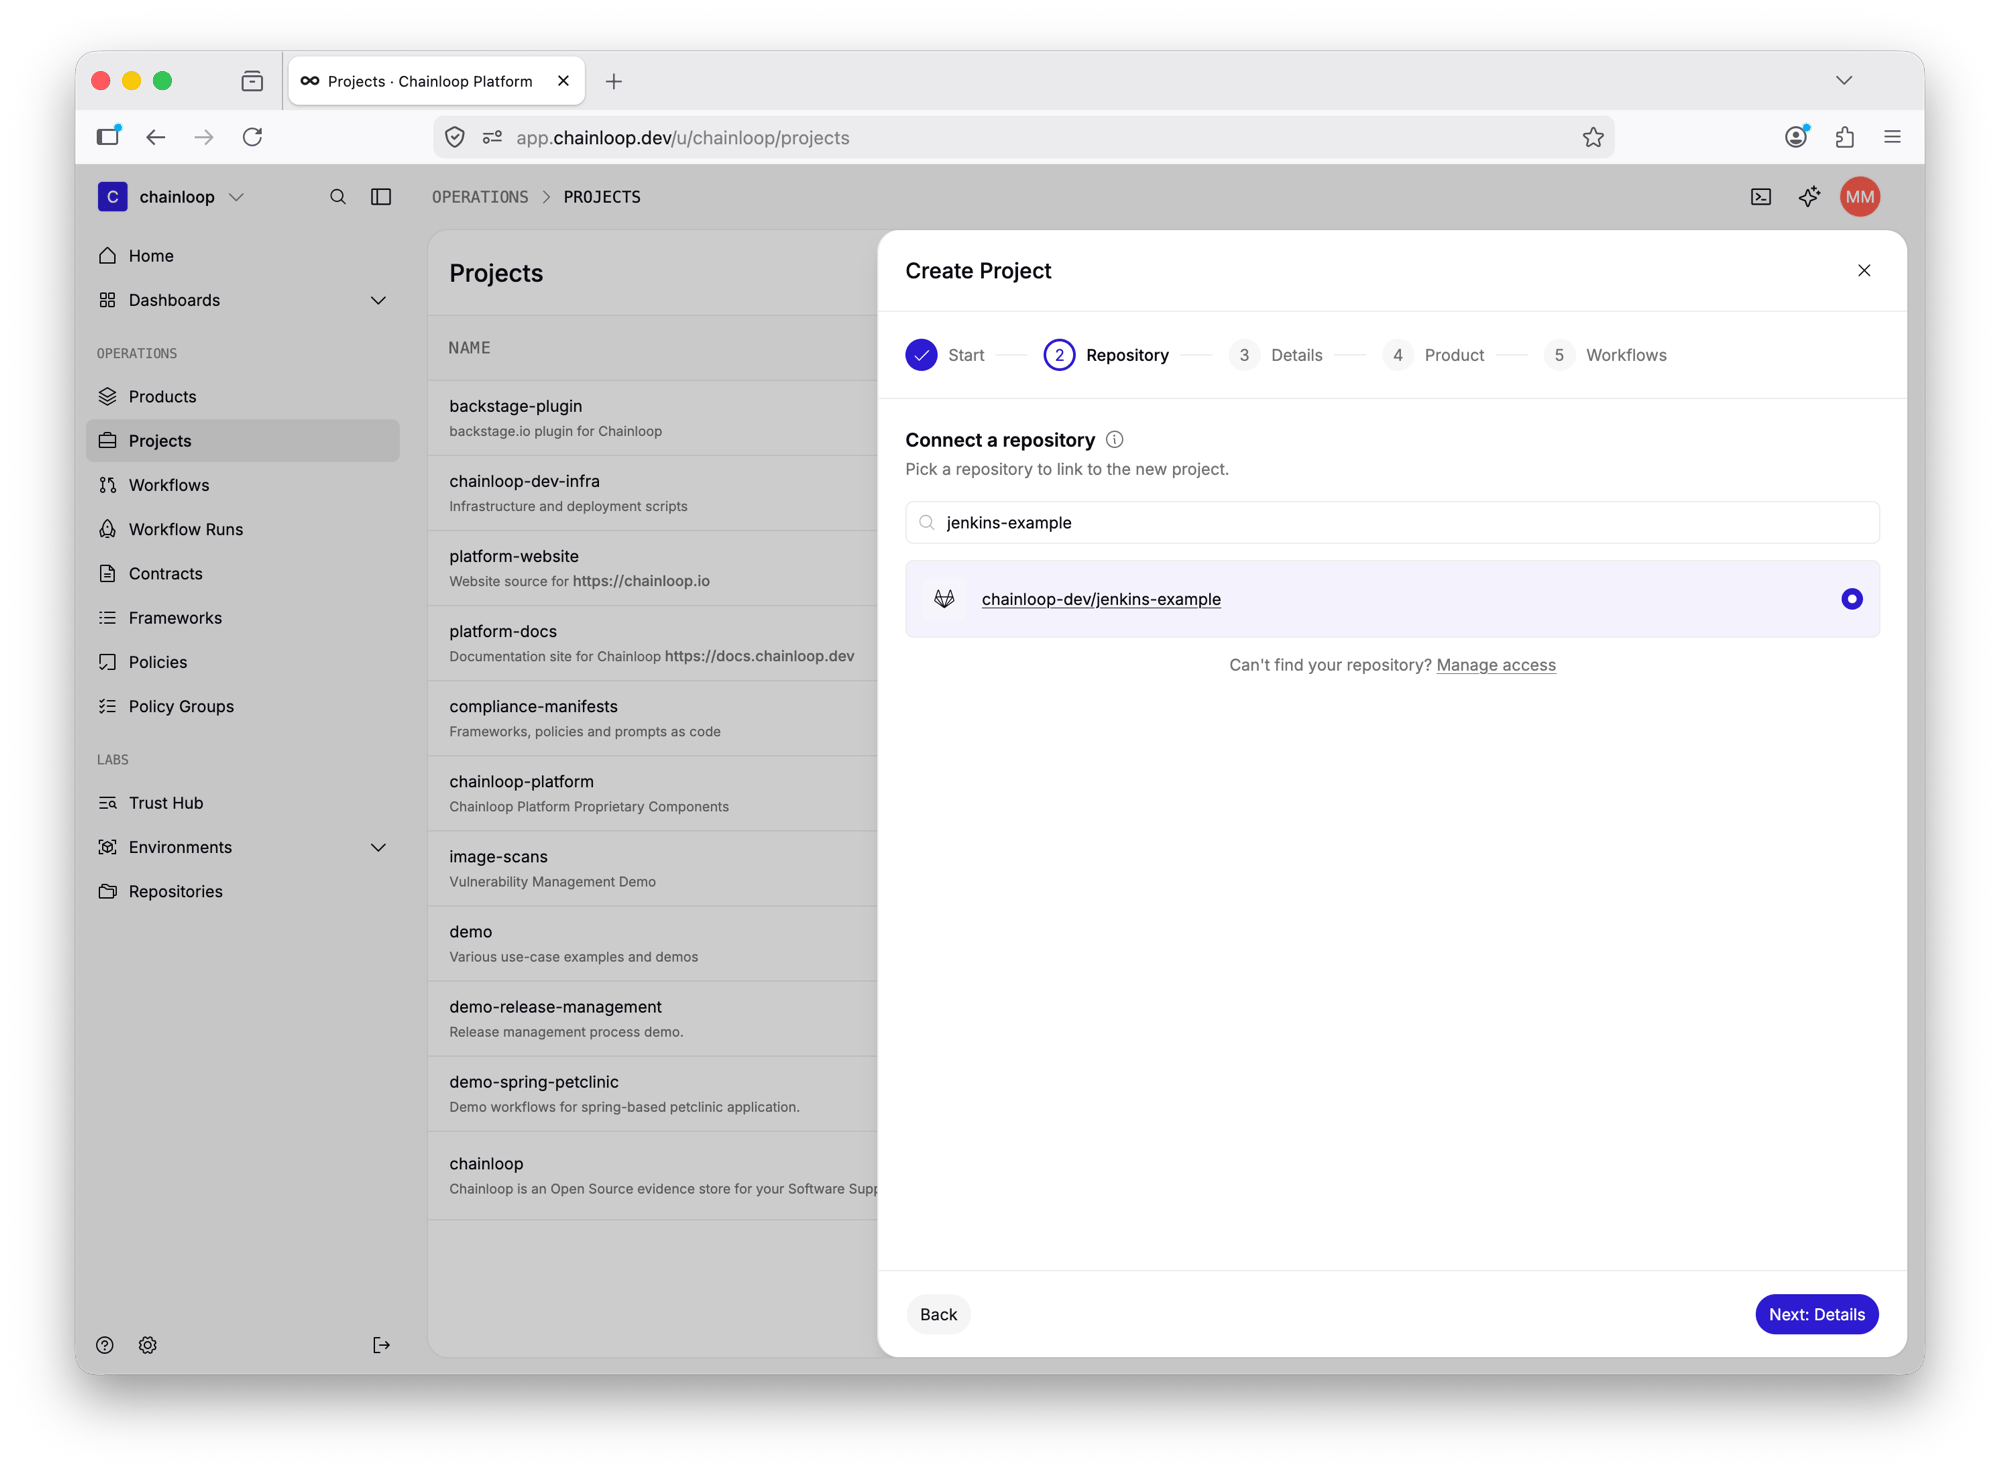Open Workflows in sidebar
The height and width of the screenshot is (1474, 2000).
tap(242, 485)
